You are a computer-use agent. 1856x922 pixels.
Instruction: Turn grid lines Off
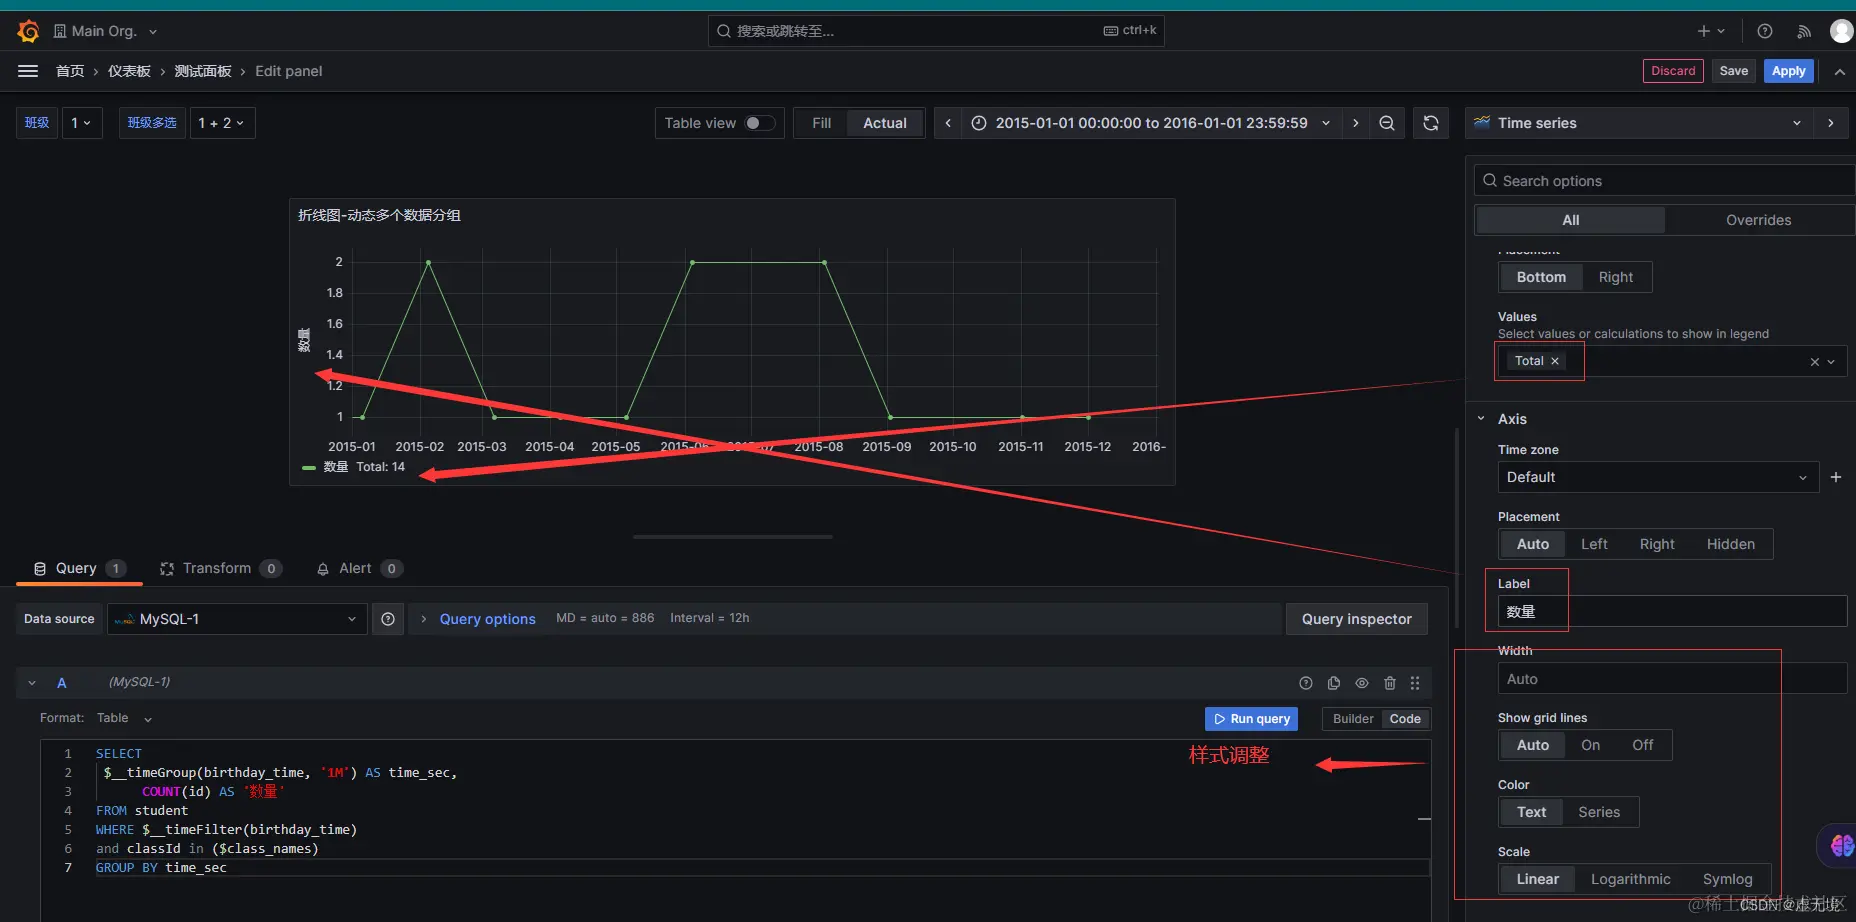click(1643, 745)
